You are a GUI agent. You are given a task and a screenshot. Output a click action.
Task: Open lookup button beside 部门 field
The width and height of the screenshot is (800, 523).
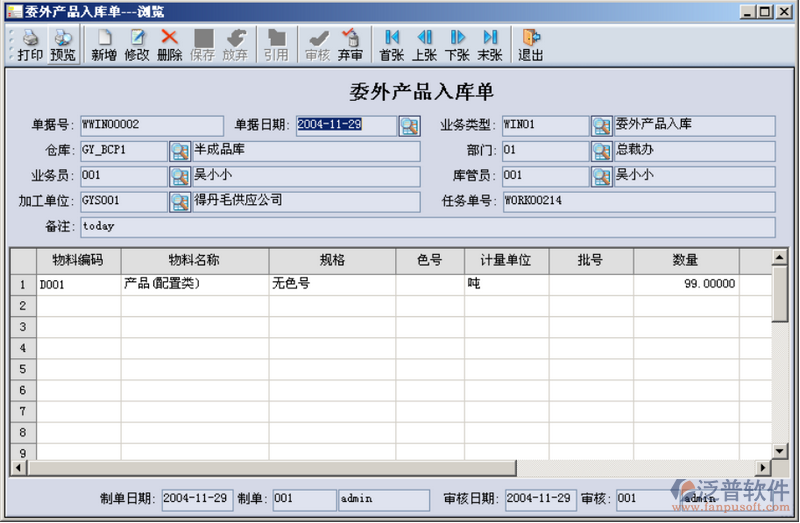[601, 151]
